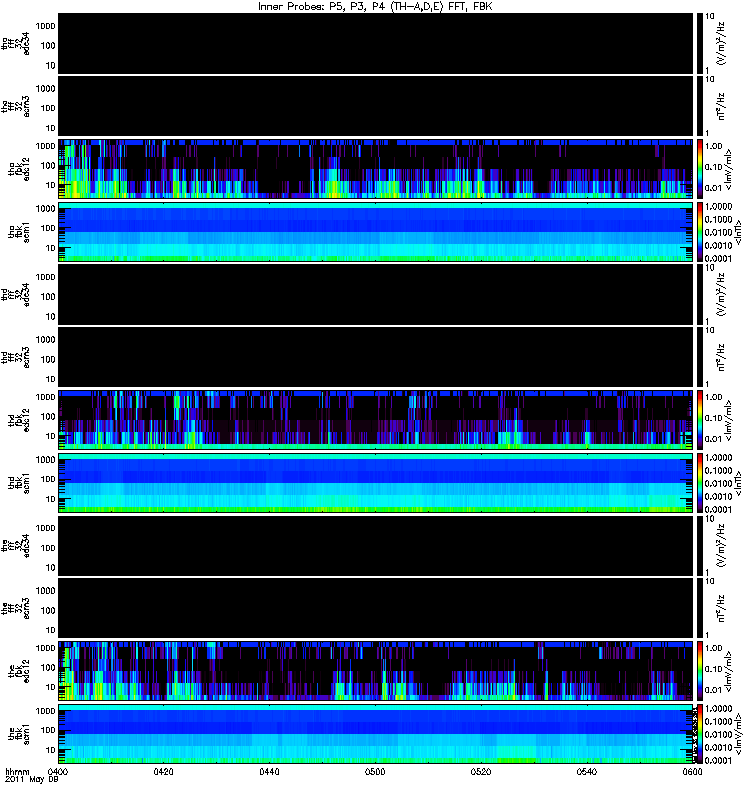Click the tha fff 32 scm3 spectrogram panel
This screenshot has height=800, width=750.
(x=376, y=107)
